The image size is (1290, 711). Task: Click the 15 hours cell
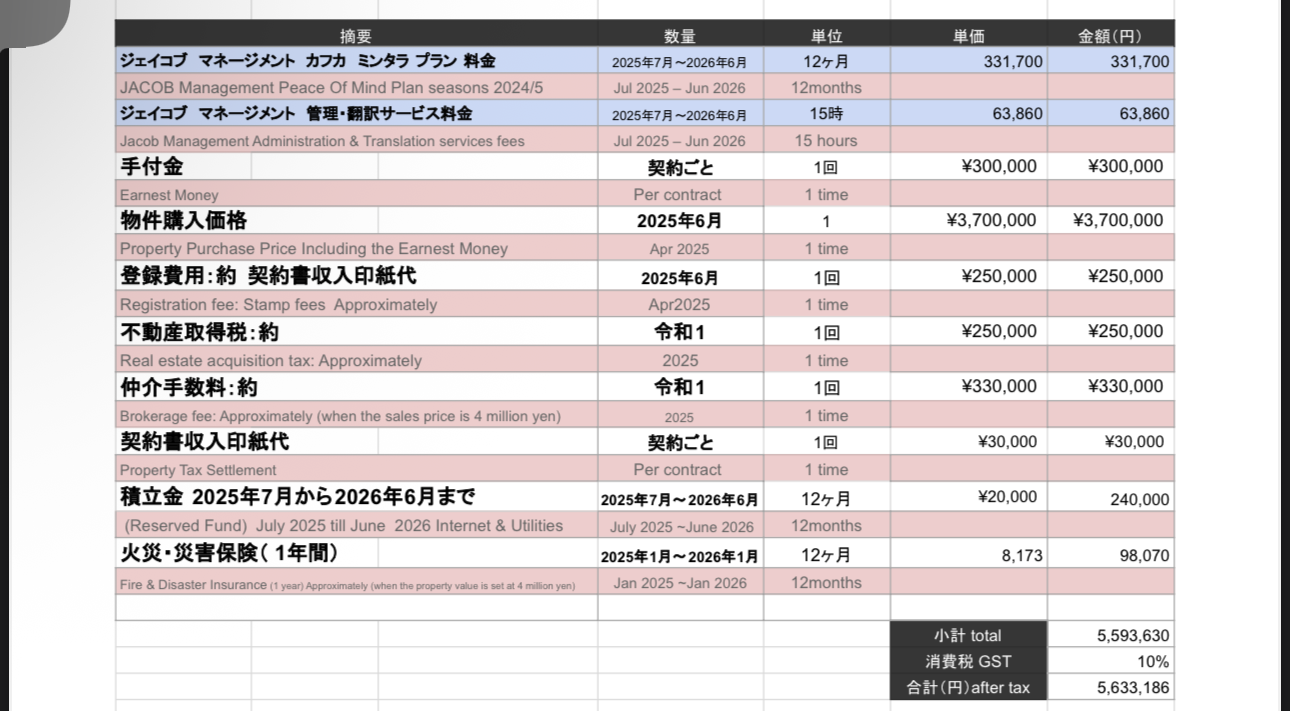pos(826,141)
